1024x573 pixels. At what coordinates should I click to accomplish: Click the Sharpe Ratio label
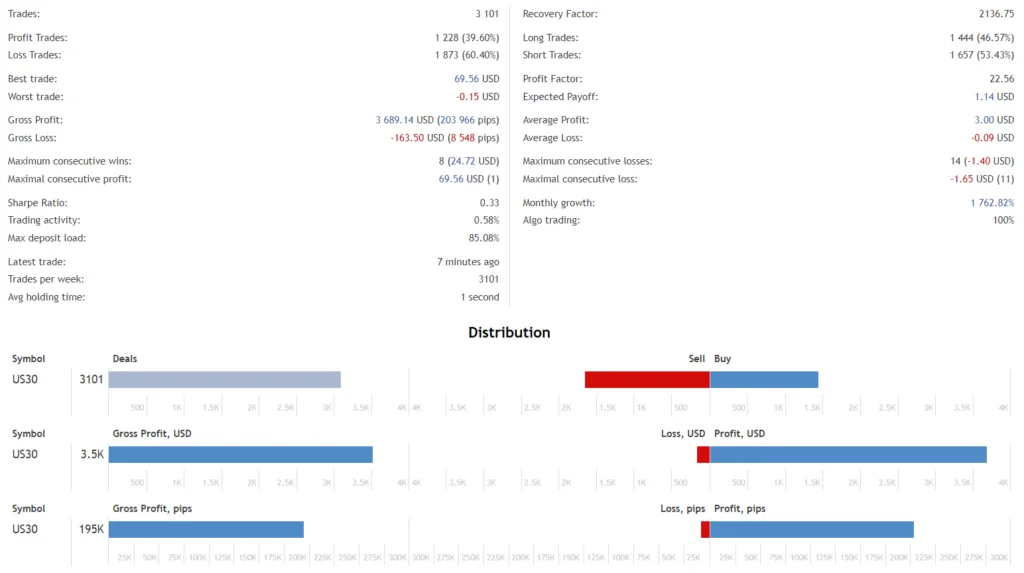pyautogui.click(x=37, y=203)
